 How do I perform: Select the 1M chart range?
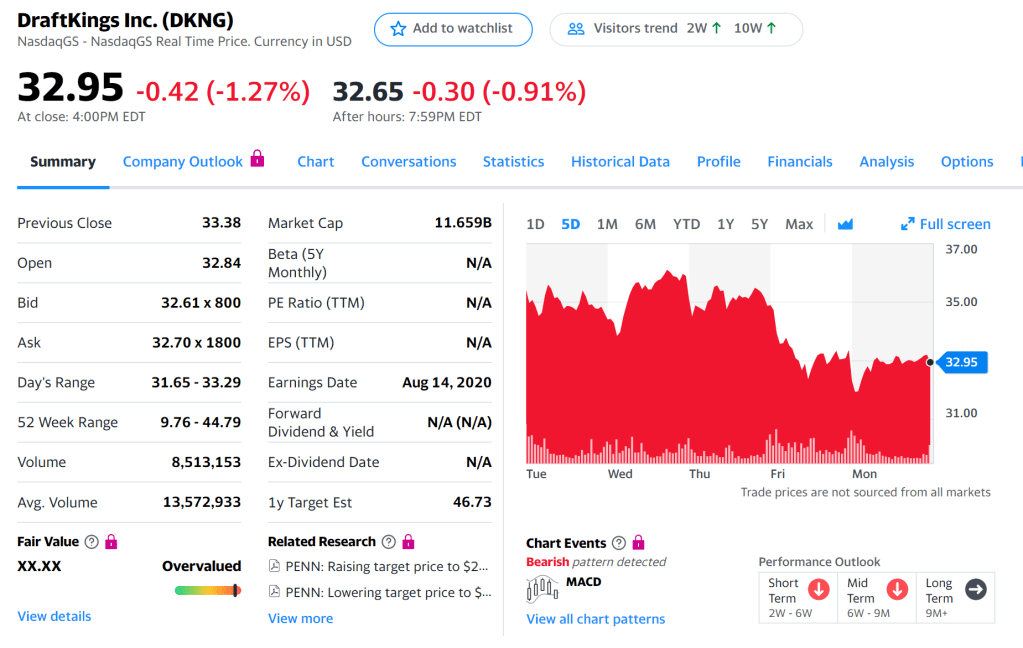(x=607, y=224)
